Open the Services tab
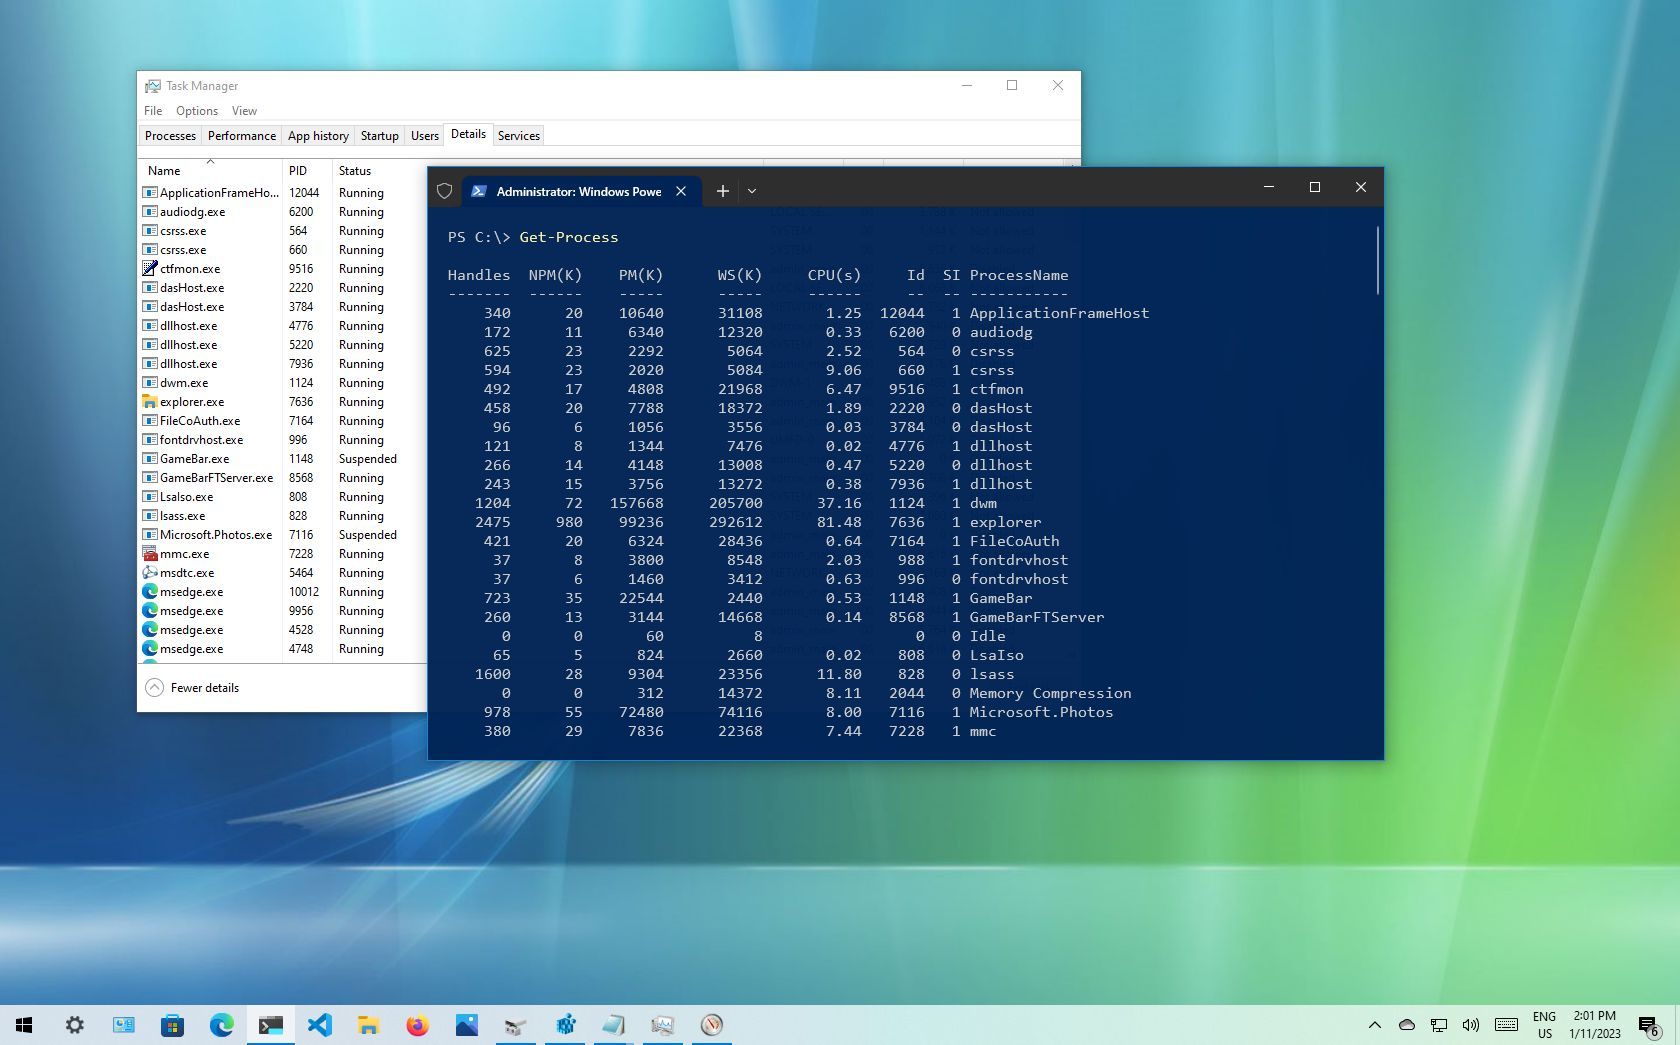This screenshot has width=1680, height=1045. pos(518,136)
